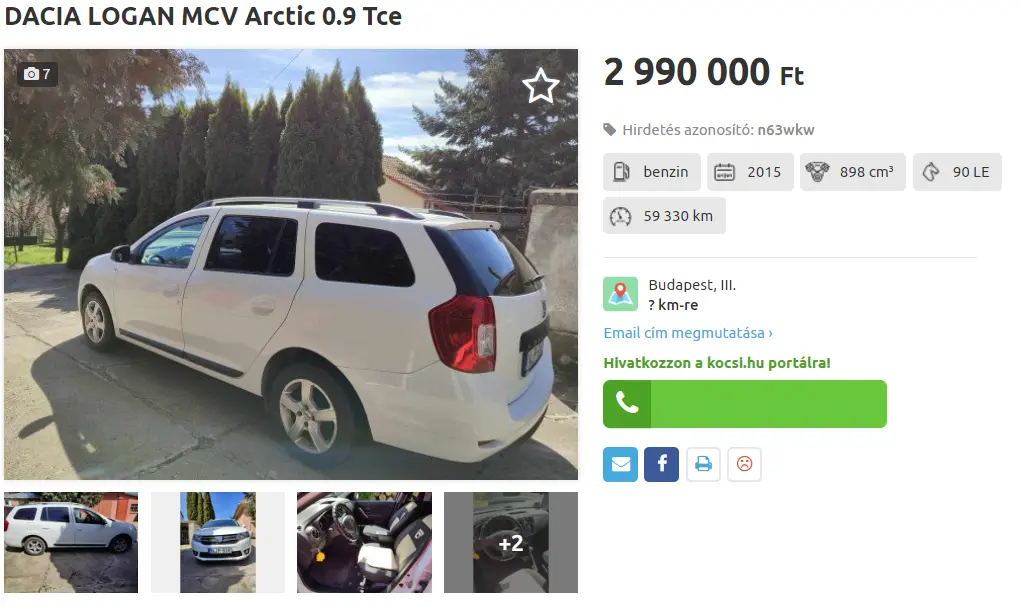Toggle the favorite star on the car photo
1020x606 pixels.
(x=540, y=86)
